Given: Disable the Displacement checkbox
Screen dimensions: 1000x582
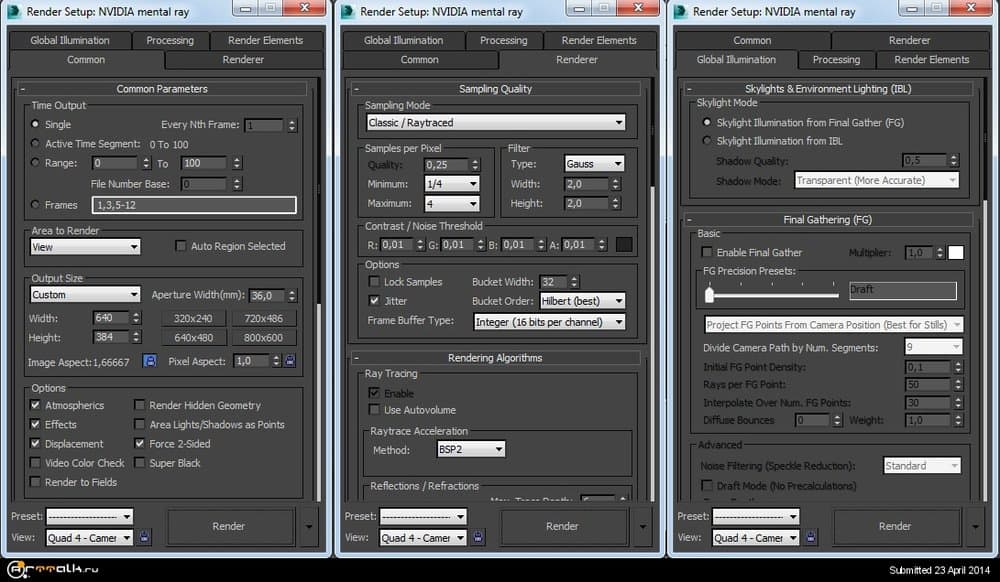Looking at the screenshot, I should tap(36, 443).
